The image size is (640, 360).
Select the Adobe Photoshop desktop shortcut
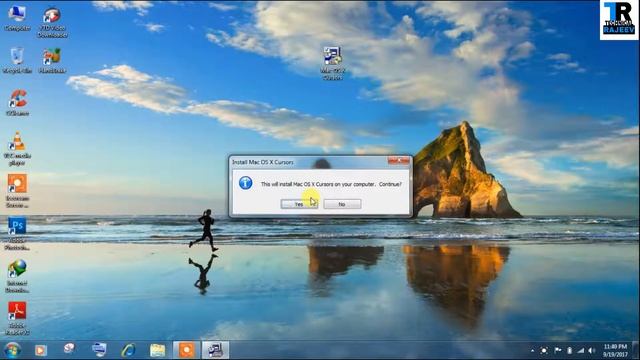(17, 233)
